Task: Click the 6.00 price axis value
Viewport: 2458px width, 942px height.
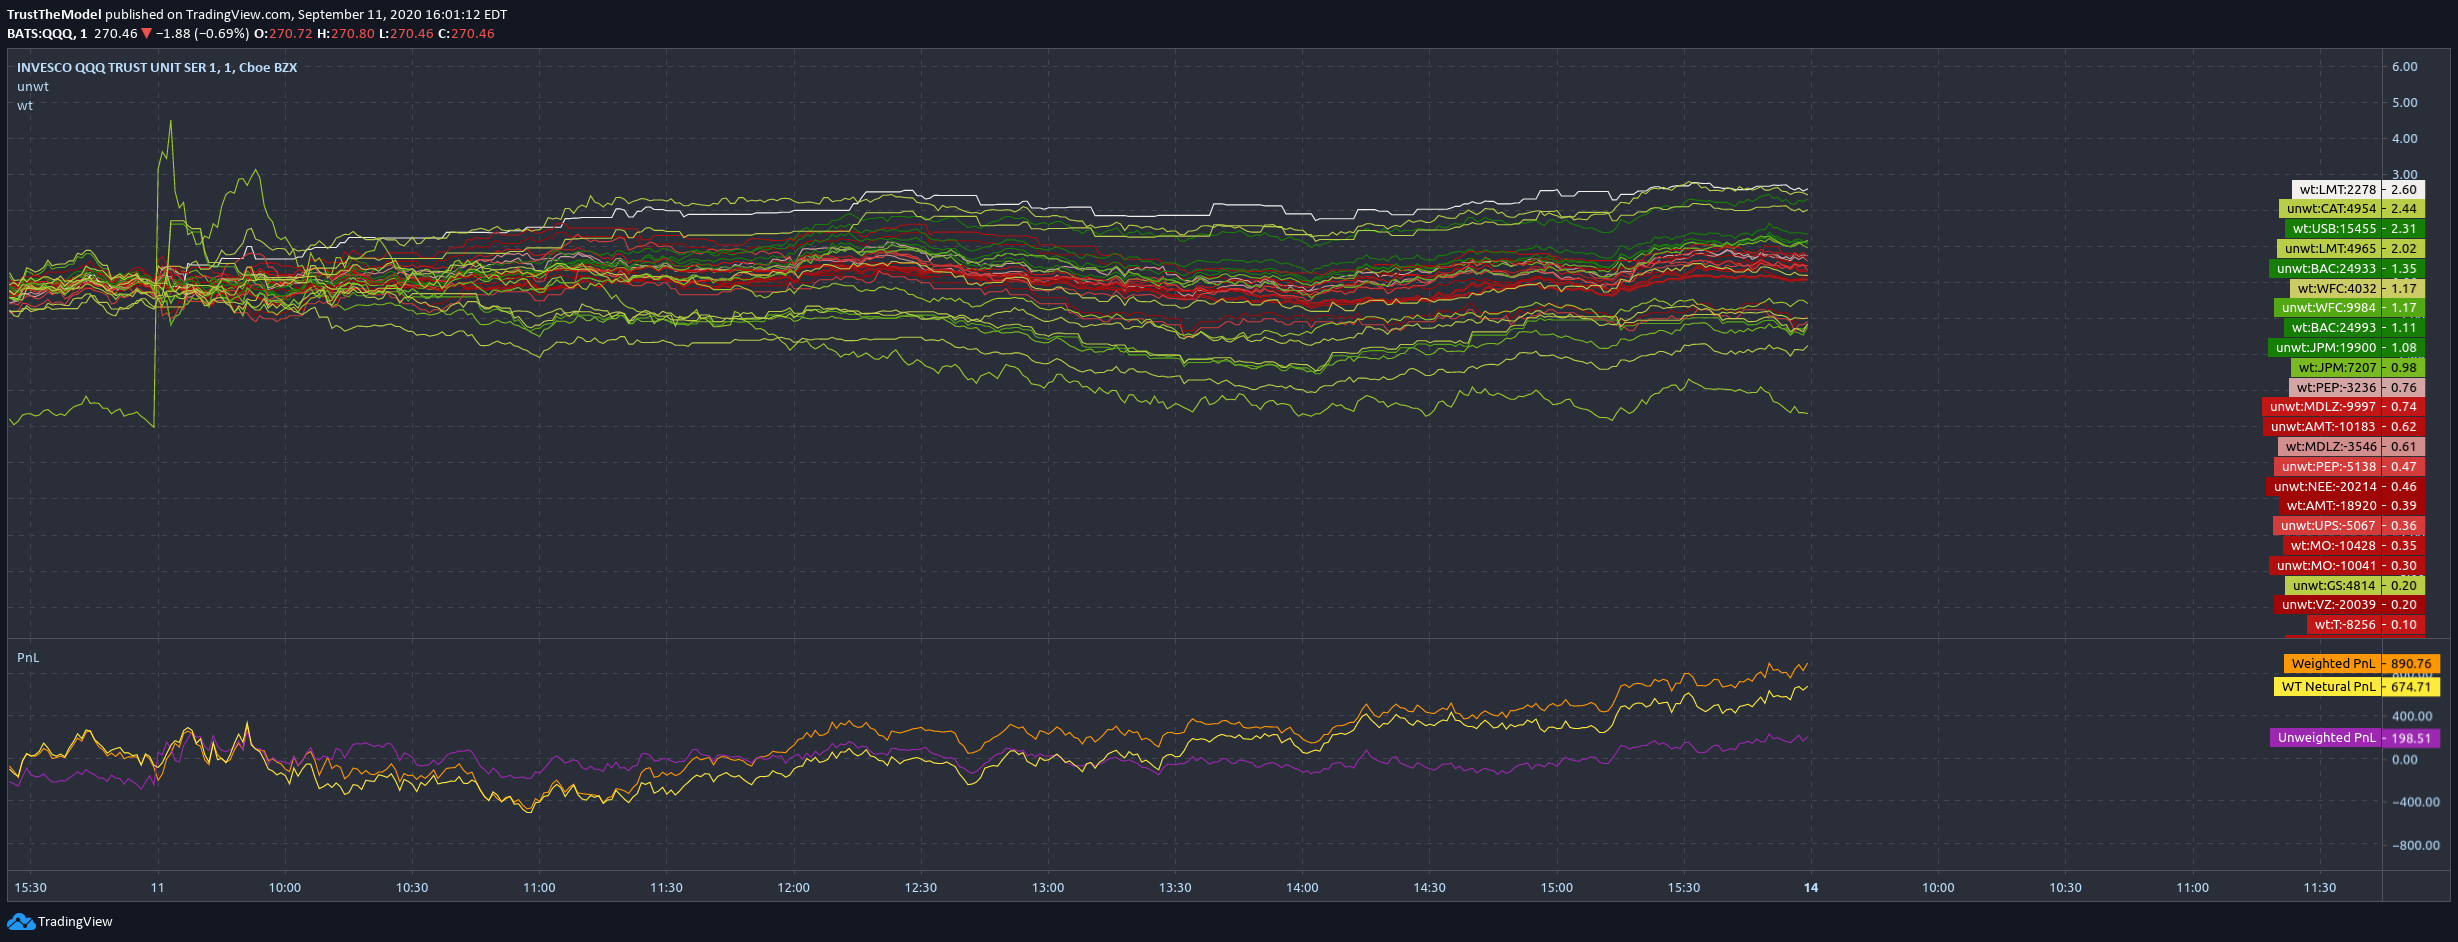Action: point(2404,67)
